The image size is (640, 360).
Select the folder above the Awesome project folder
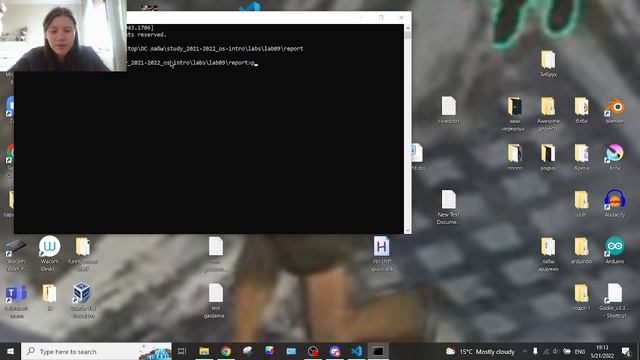click(548, 64)
